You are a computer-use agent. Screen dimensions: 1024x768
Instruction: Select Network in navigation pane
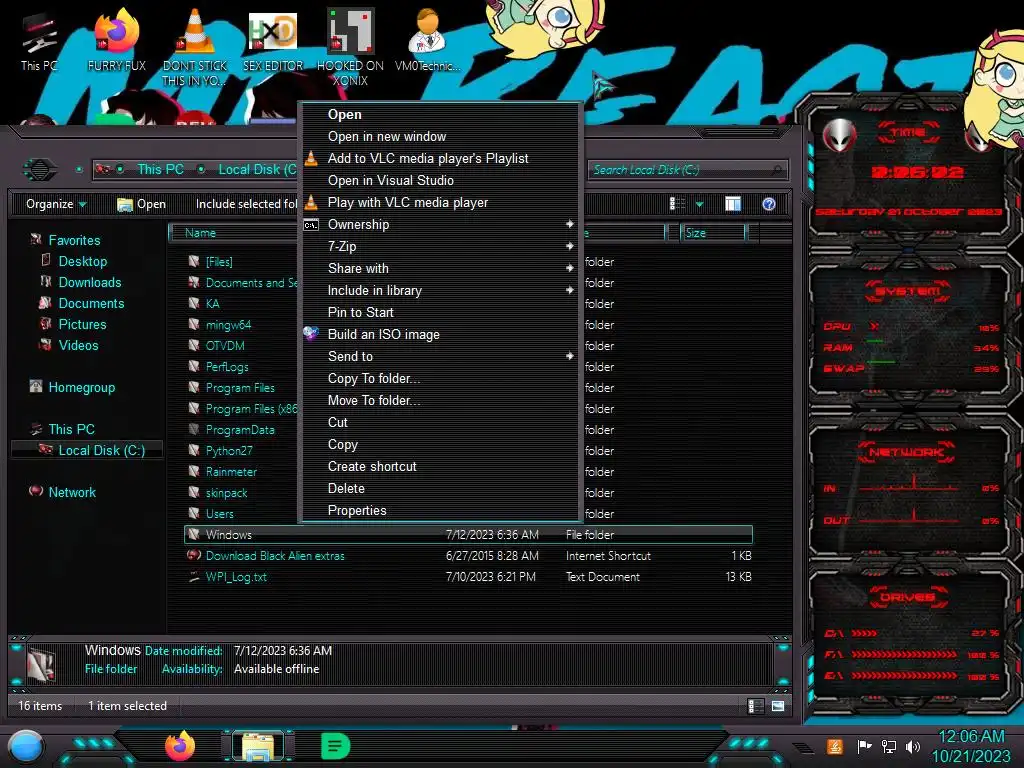click(x=72, y=492)
